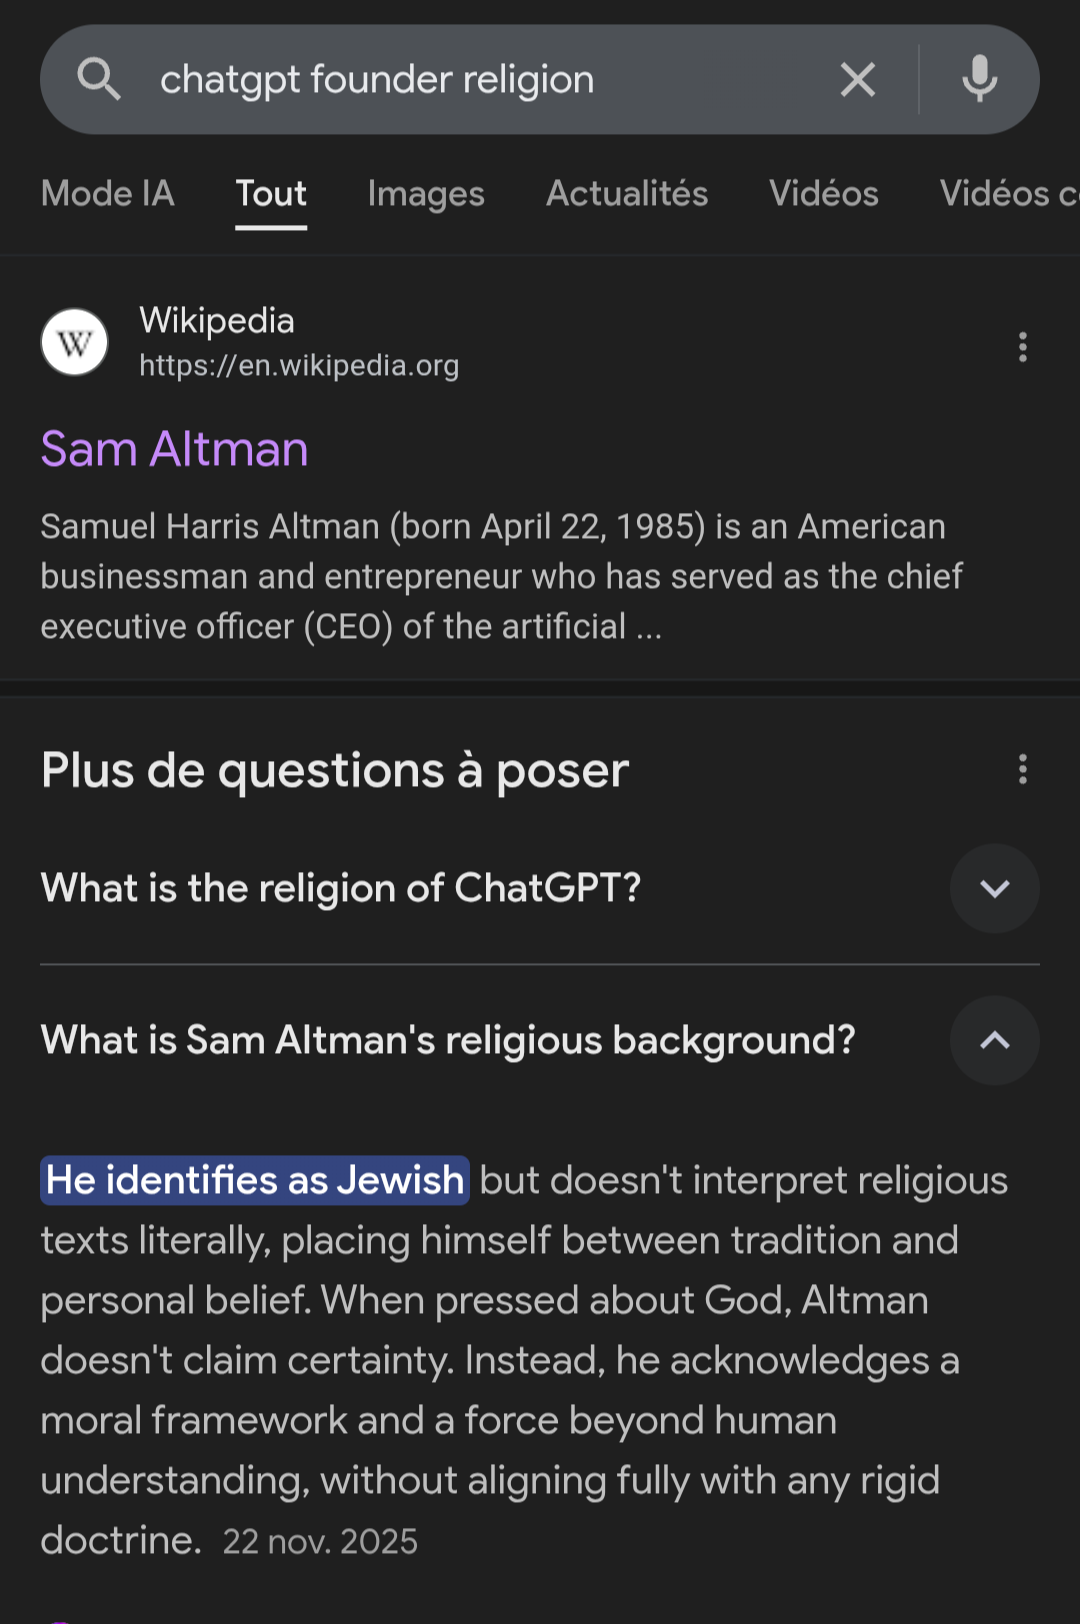Click the search magnifier icon

[x=99, y=79]
